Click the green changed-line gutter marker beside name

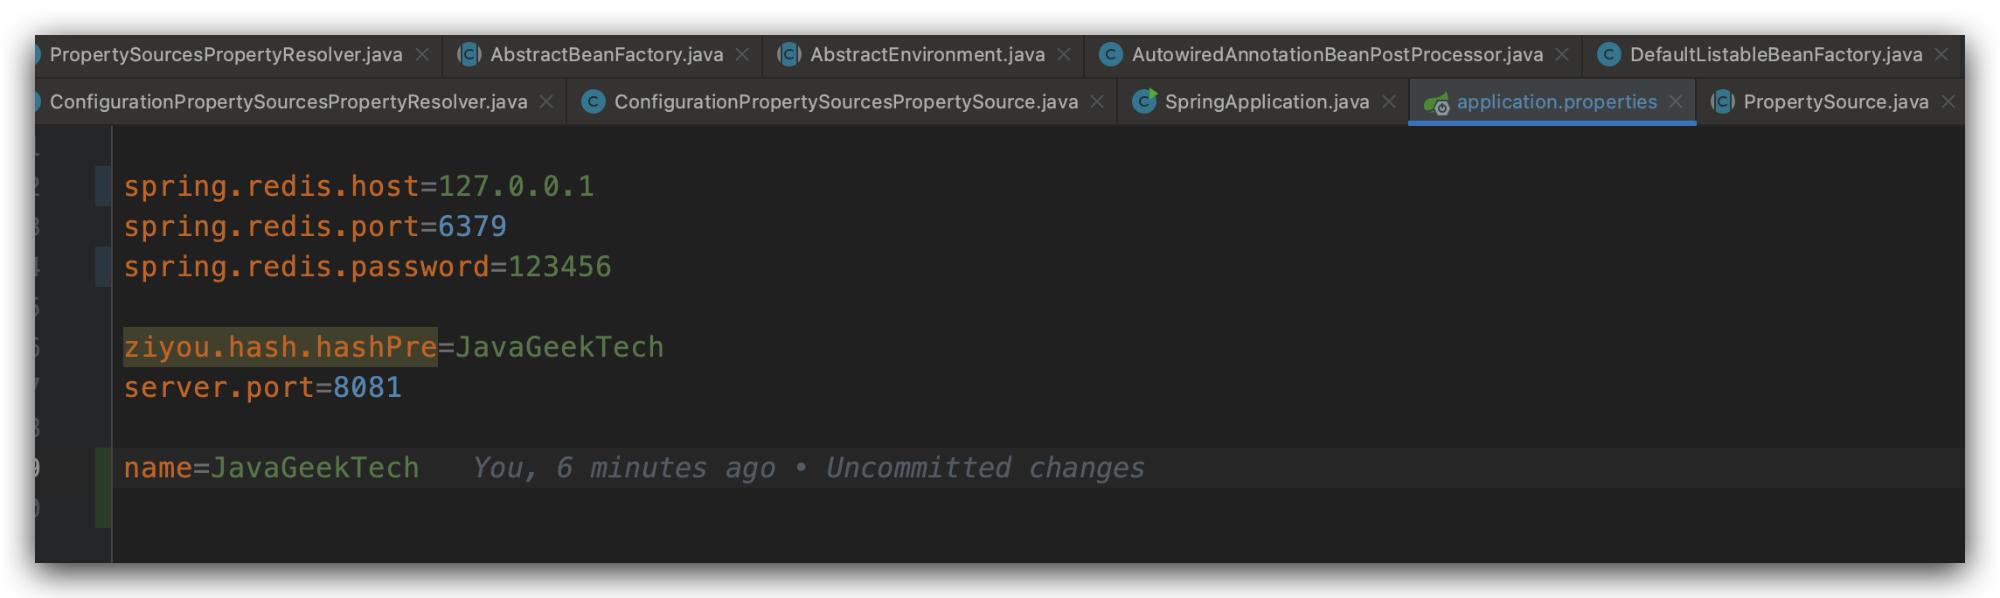tap(103, 488)
